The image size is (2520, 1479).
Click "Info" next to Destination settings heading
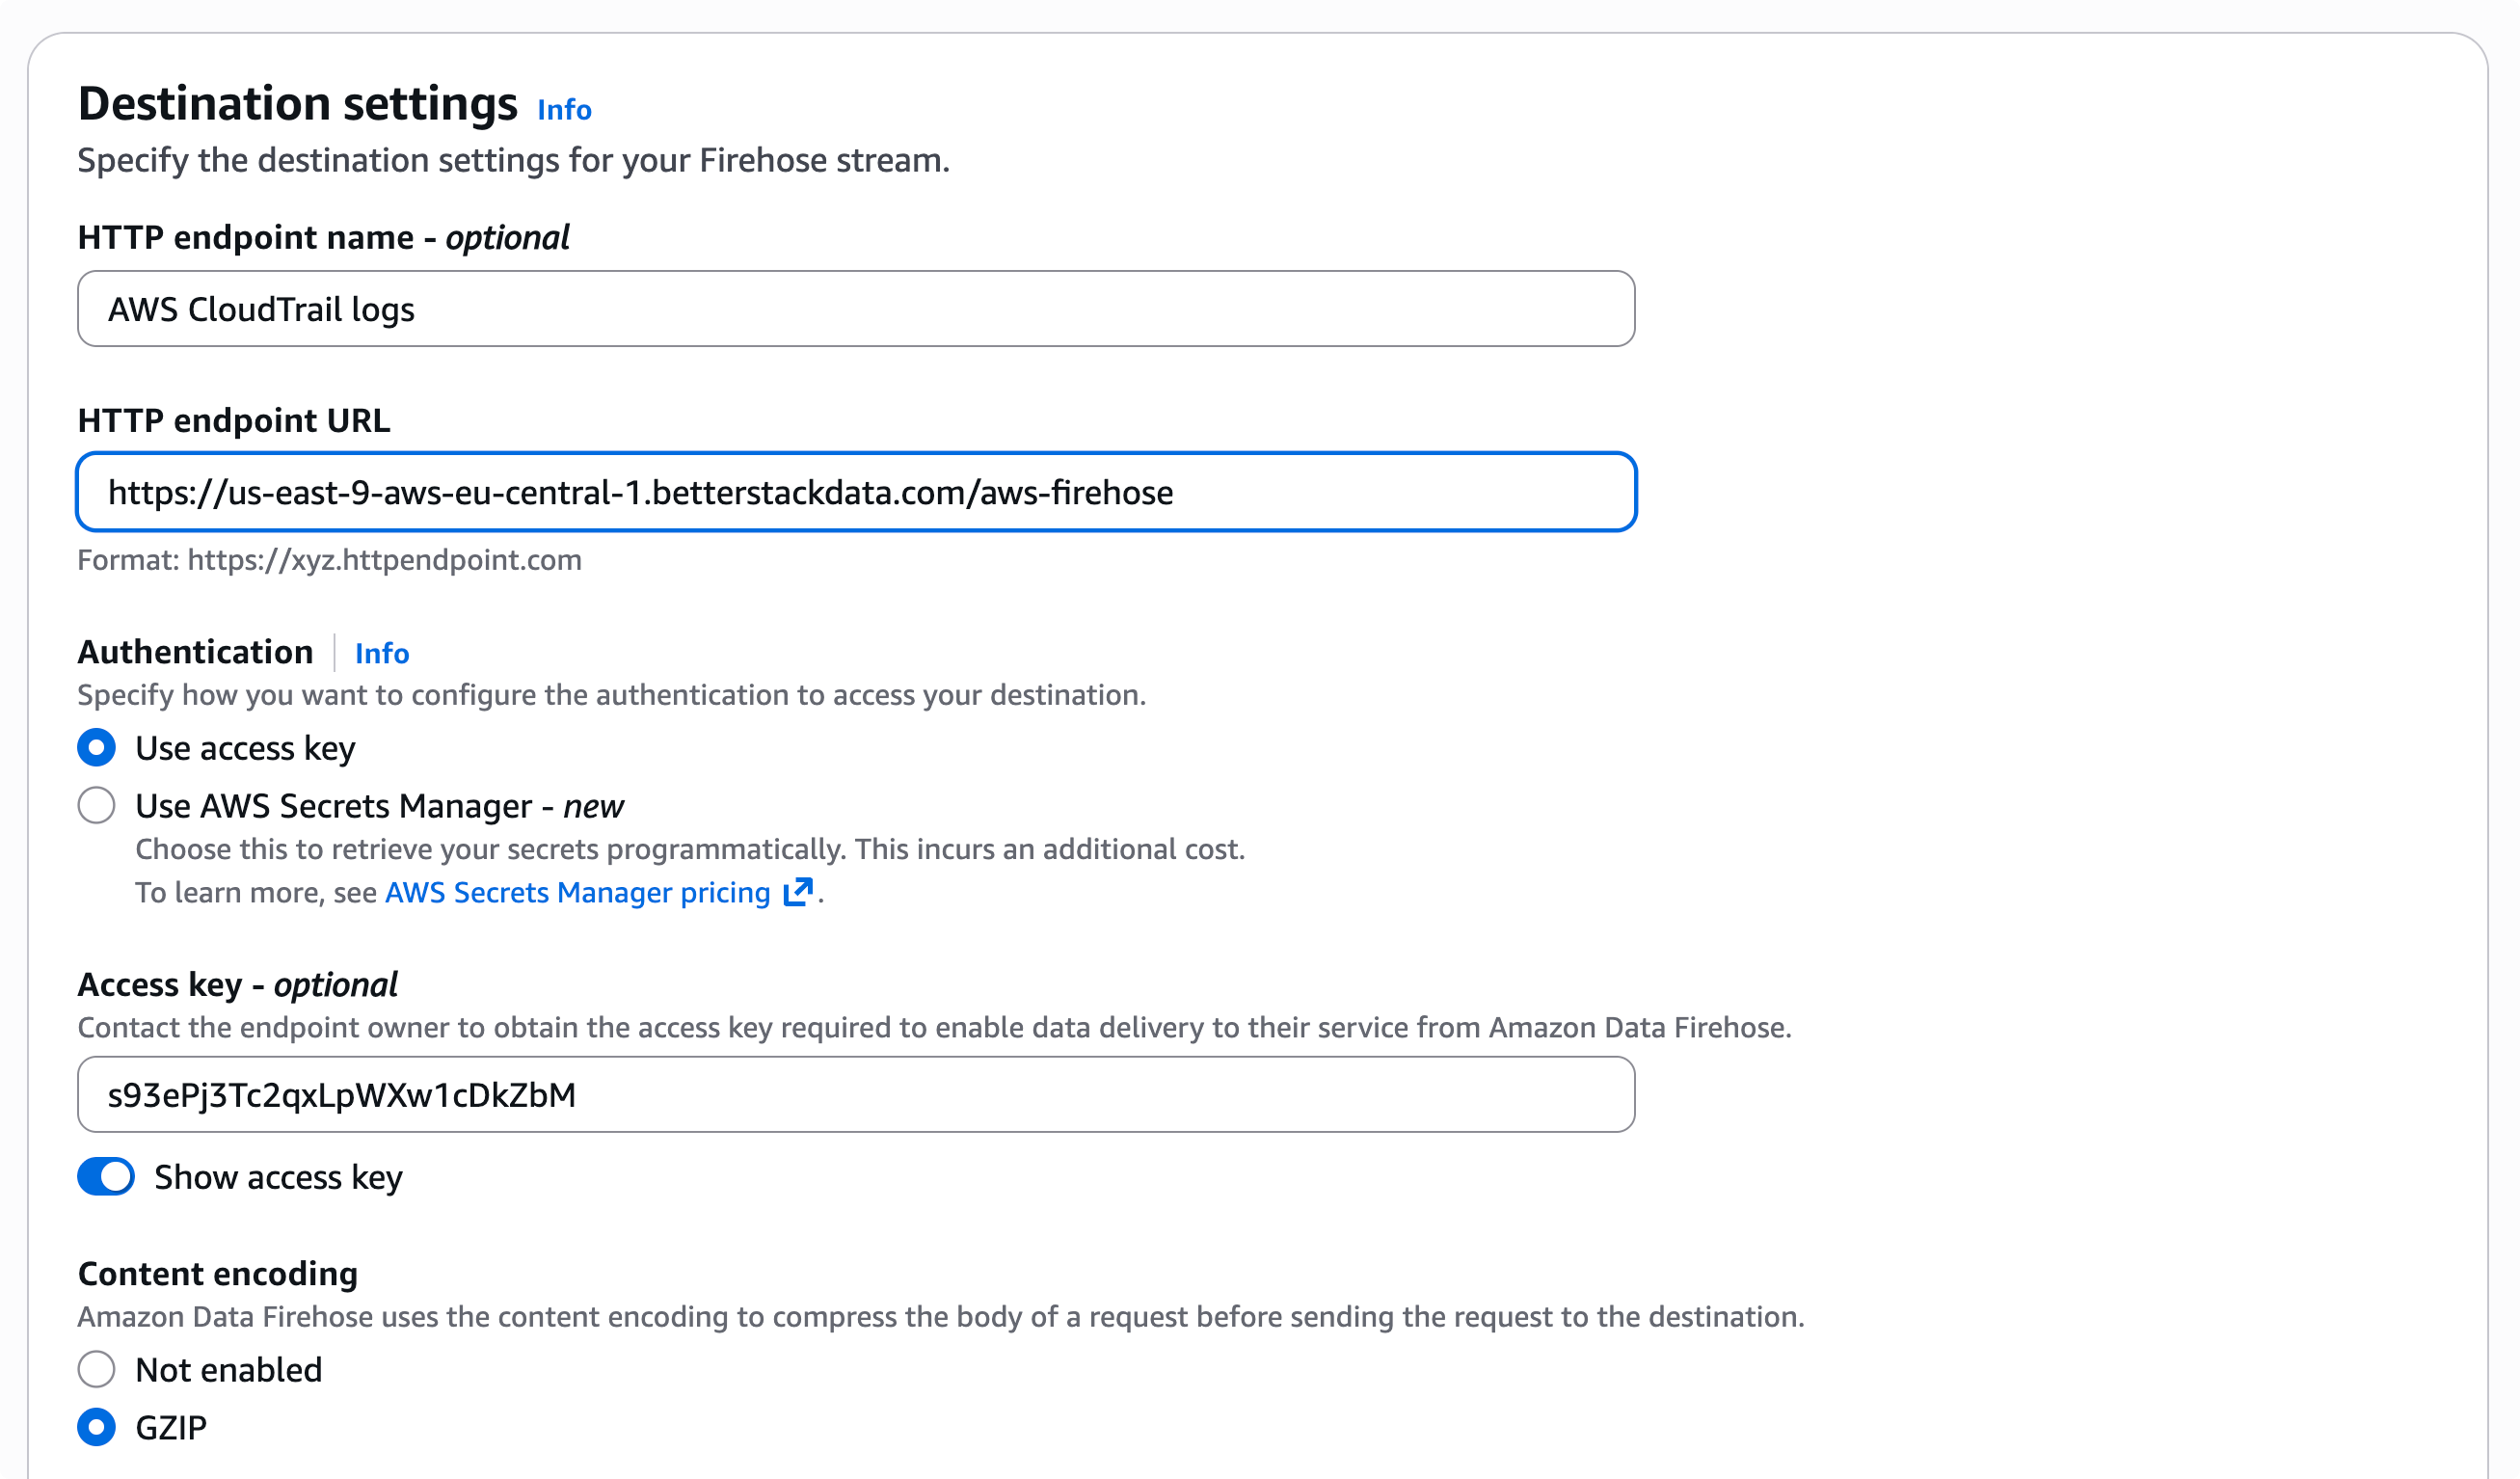[x=563, y=110]
